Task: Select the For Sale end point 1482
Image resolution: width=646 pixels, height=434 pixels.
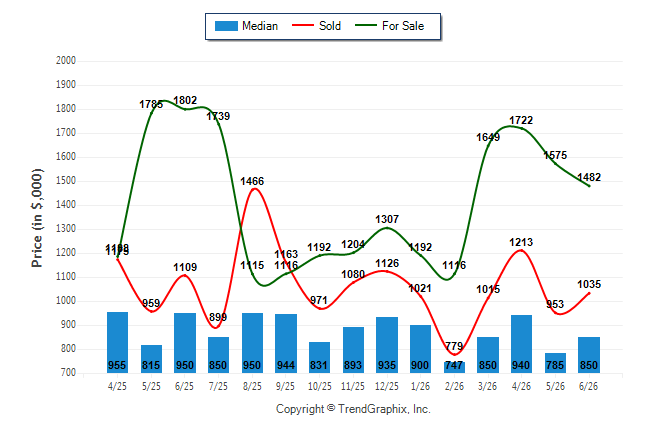Action: pos(589,186)
